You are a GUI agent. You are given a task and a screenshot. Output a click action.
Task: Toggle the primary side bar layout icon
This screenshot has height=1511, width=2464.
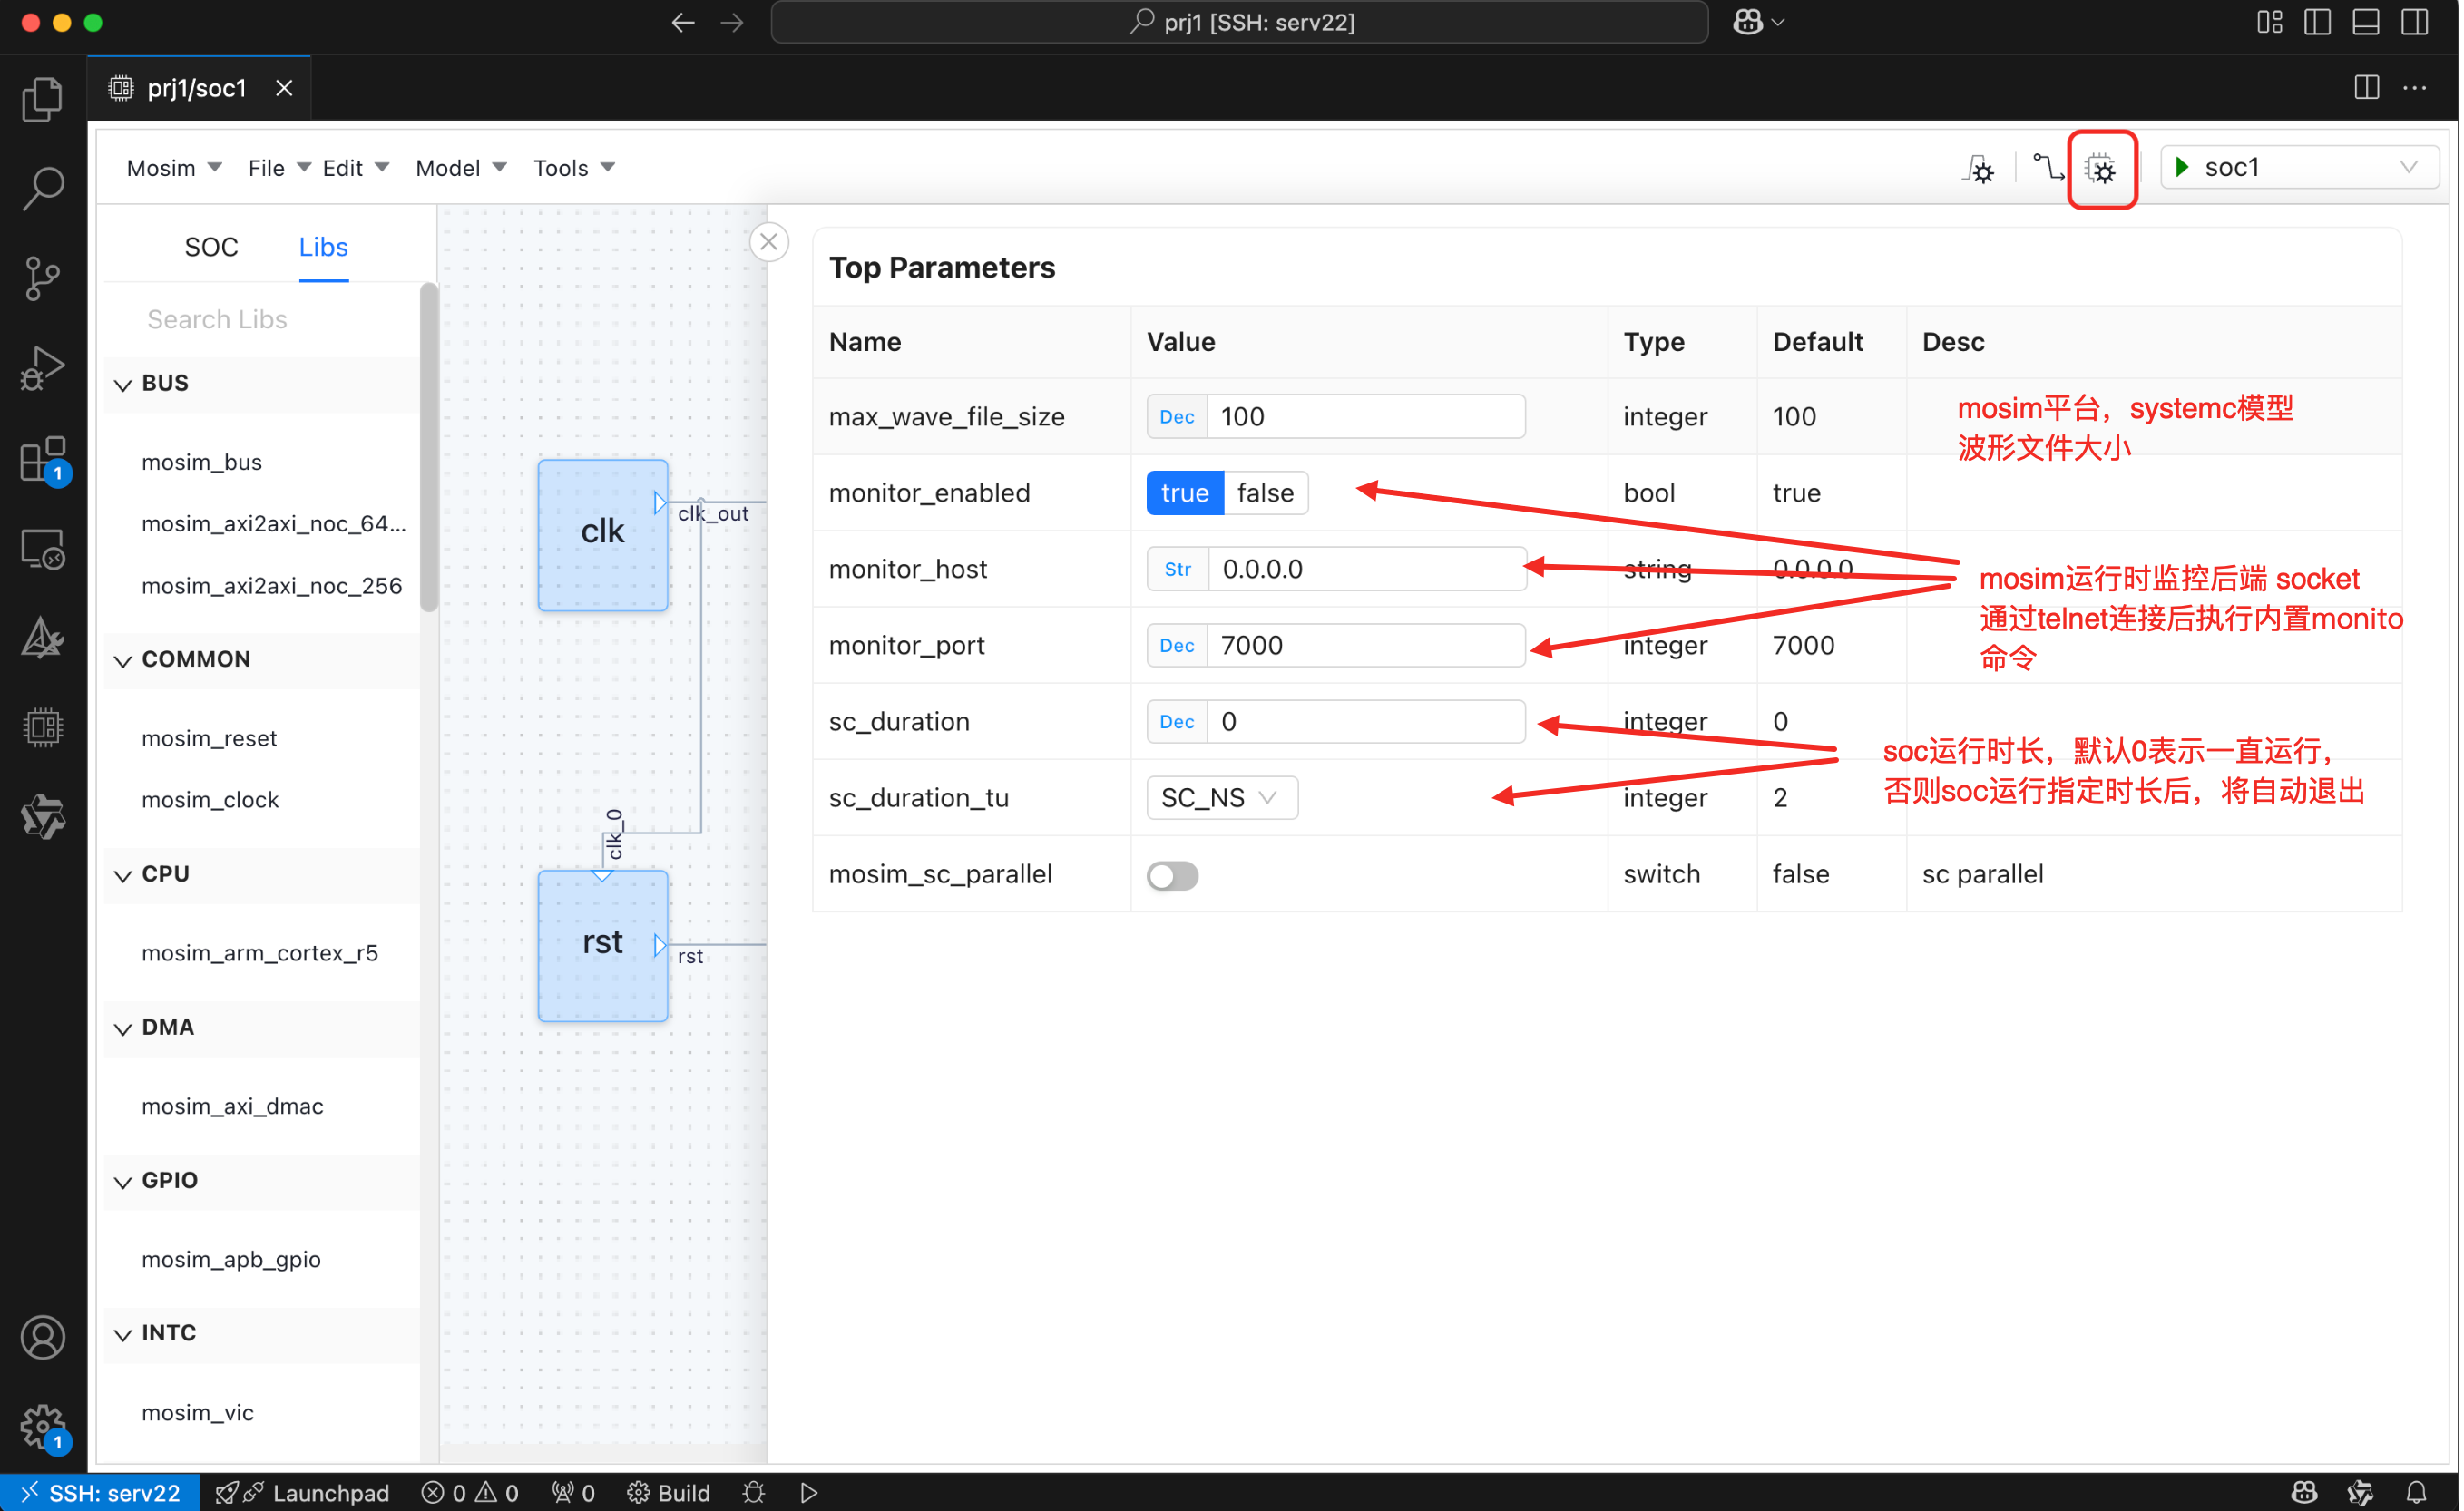click(2317, 22)
